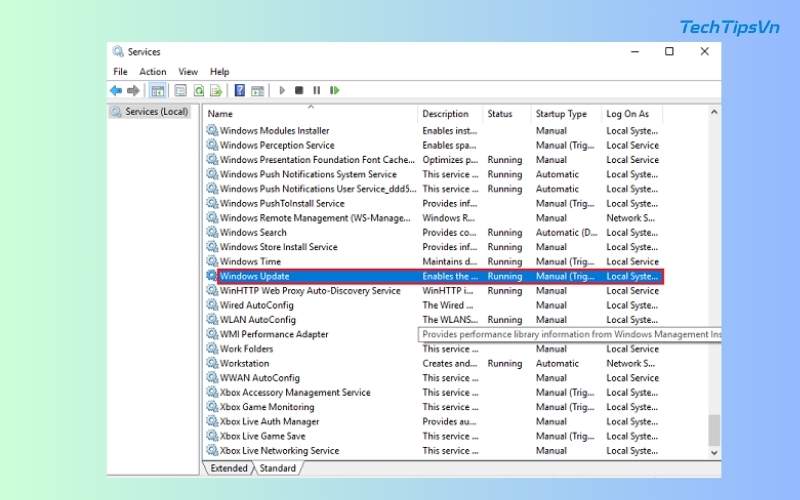Select WMI Performance Adapter row
Image resolution: width=800 pixels, height=500 pixels.
point(434,334)
